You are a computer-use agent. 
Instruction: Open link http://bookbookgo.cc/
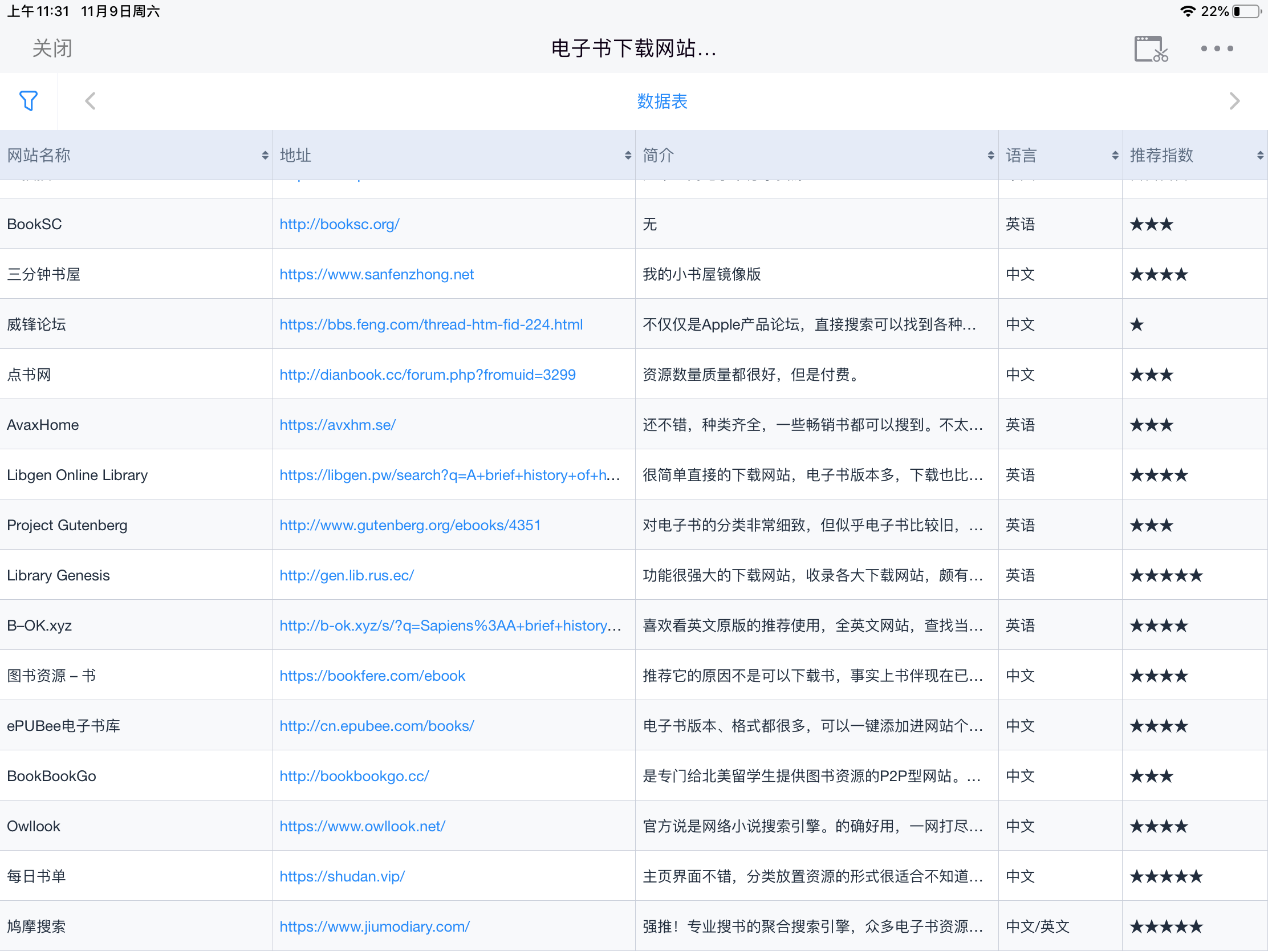tap(355, 776)
